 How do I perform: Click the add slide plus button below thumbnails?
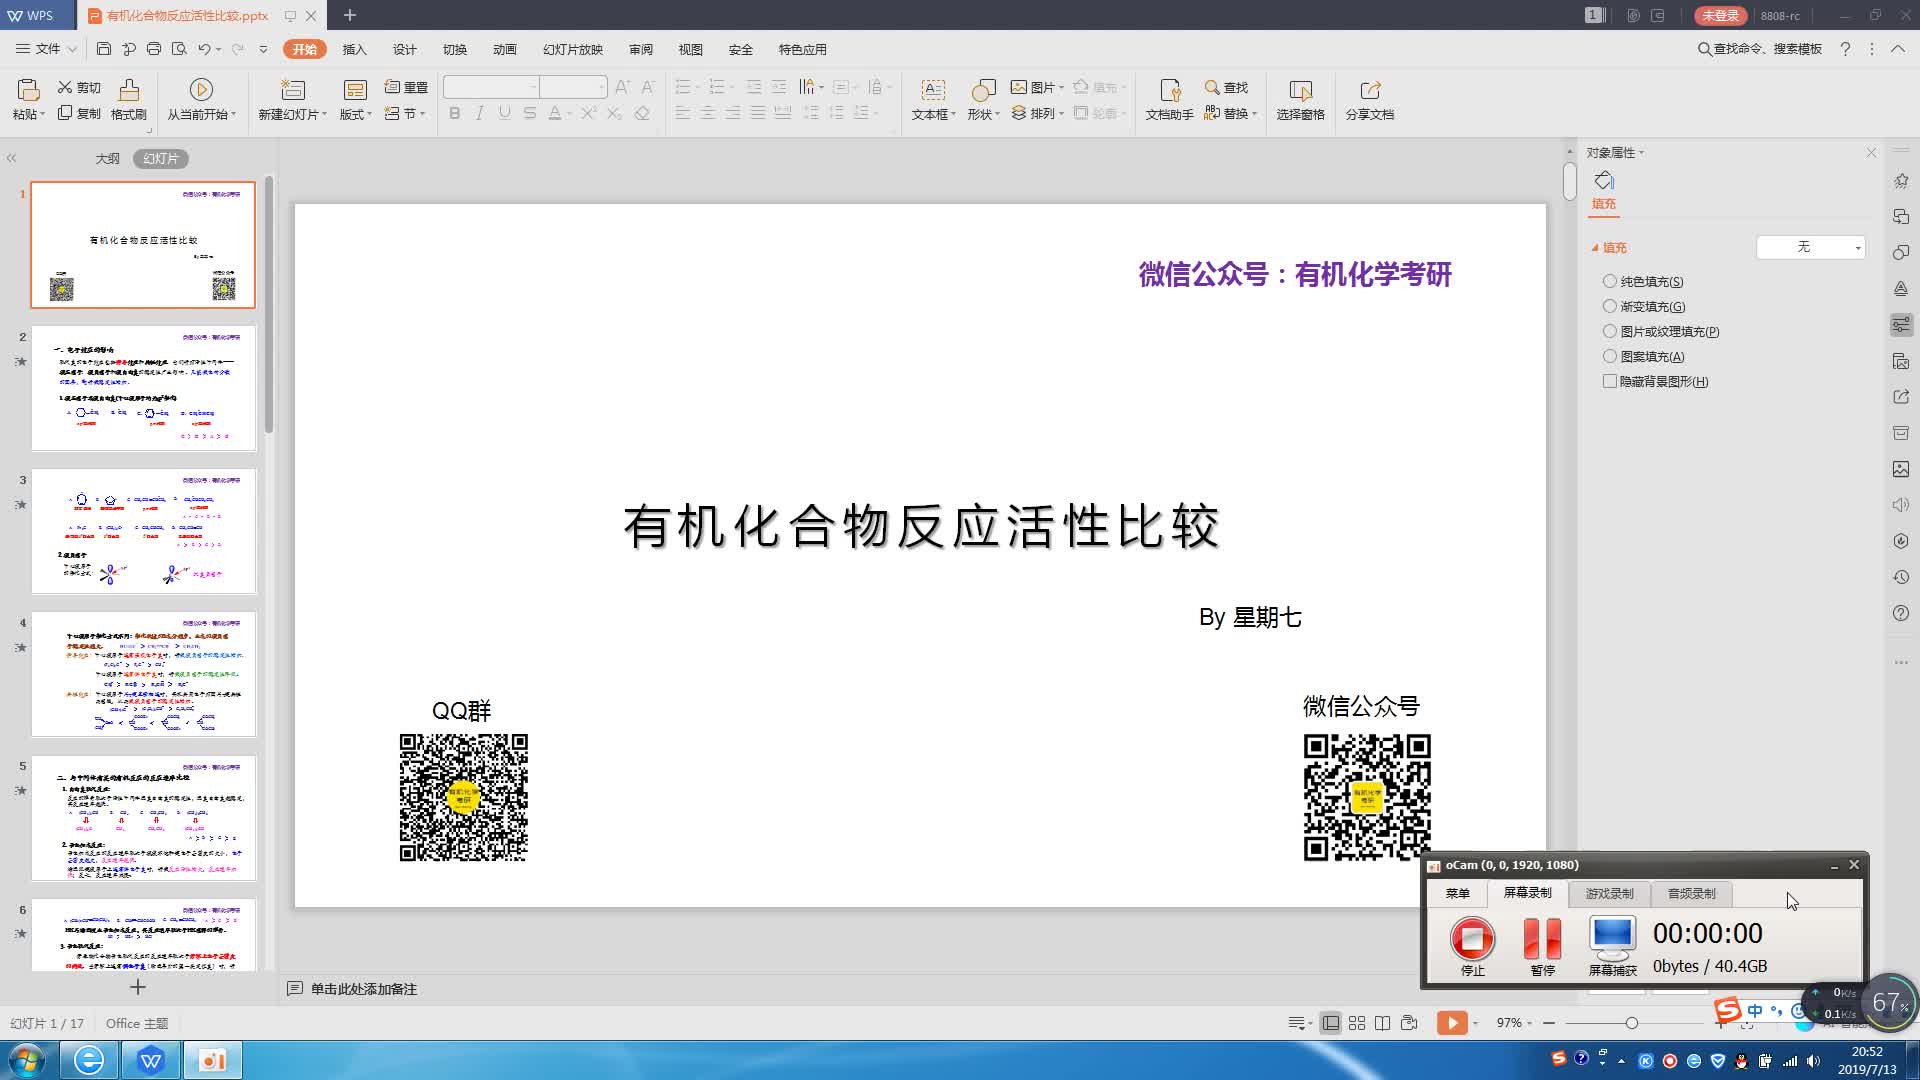(138, 987)
